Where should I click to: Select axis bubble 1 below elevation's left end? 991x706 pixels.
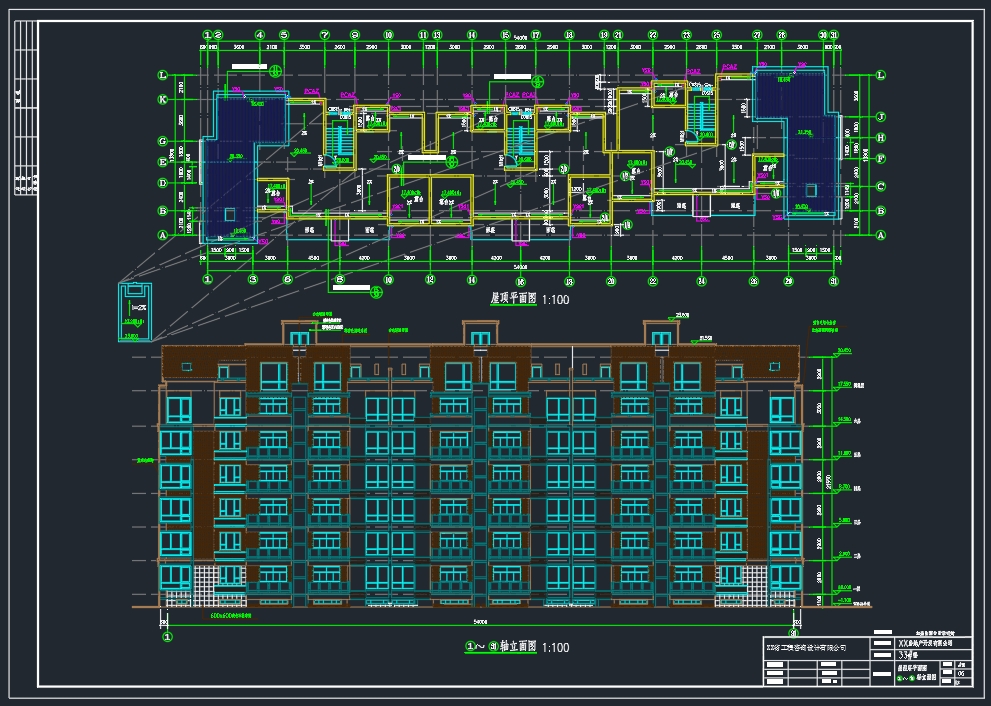point(167,634)
